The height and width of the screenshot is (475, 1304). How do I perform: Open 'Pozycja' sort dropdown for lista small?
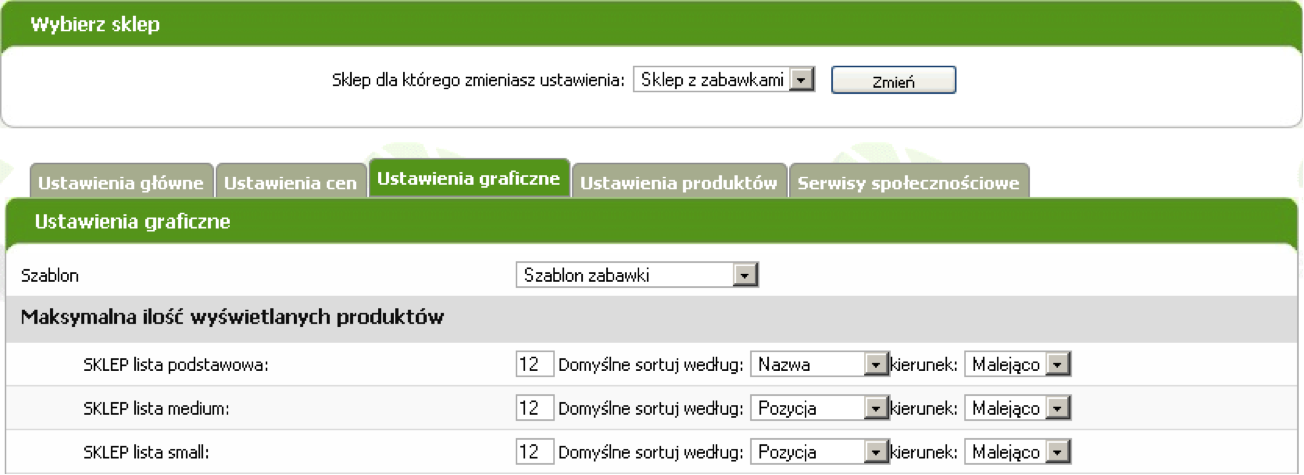pyautogui.click(x=819, y=453)
